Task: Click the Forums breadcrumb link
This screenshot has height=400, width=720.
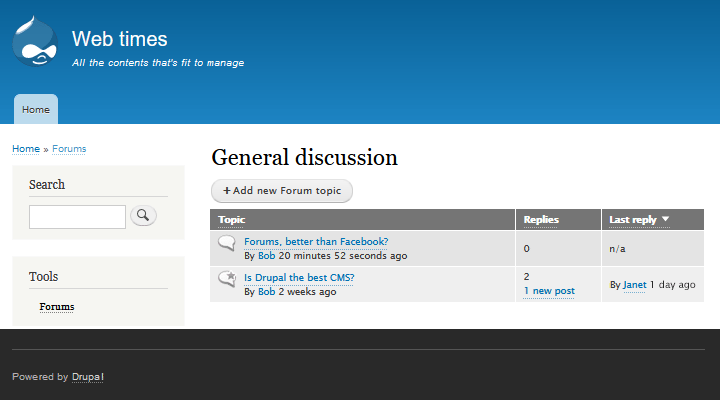Action: point(69,149)
